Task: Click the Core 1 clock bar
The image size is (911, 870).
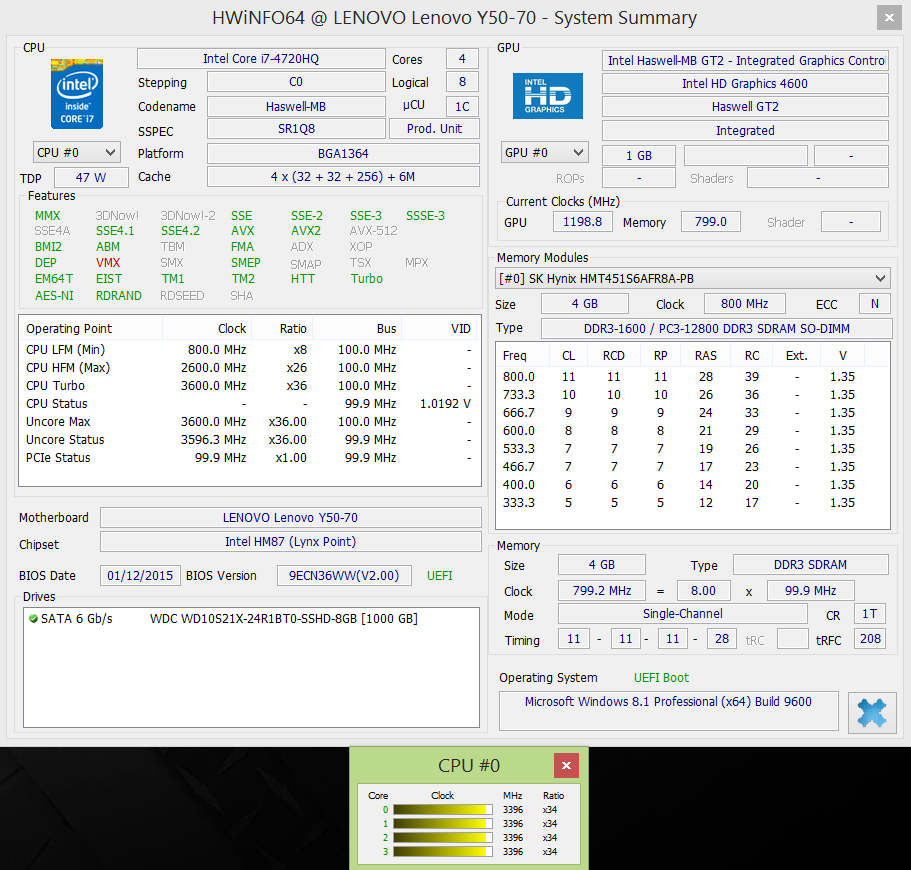Action: click(443, 824)
